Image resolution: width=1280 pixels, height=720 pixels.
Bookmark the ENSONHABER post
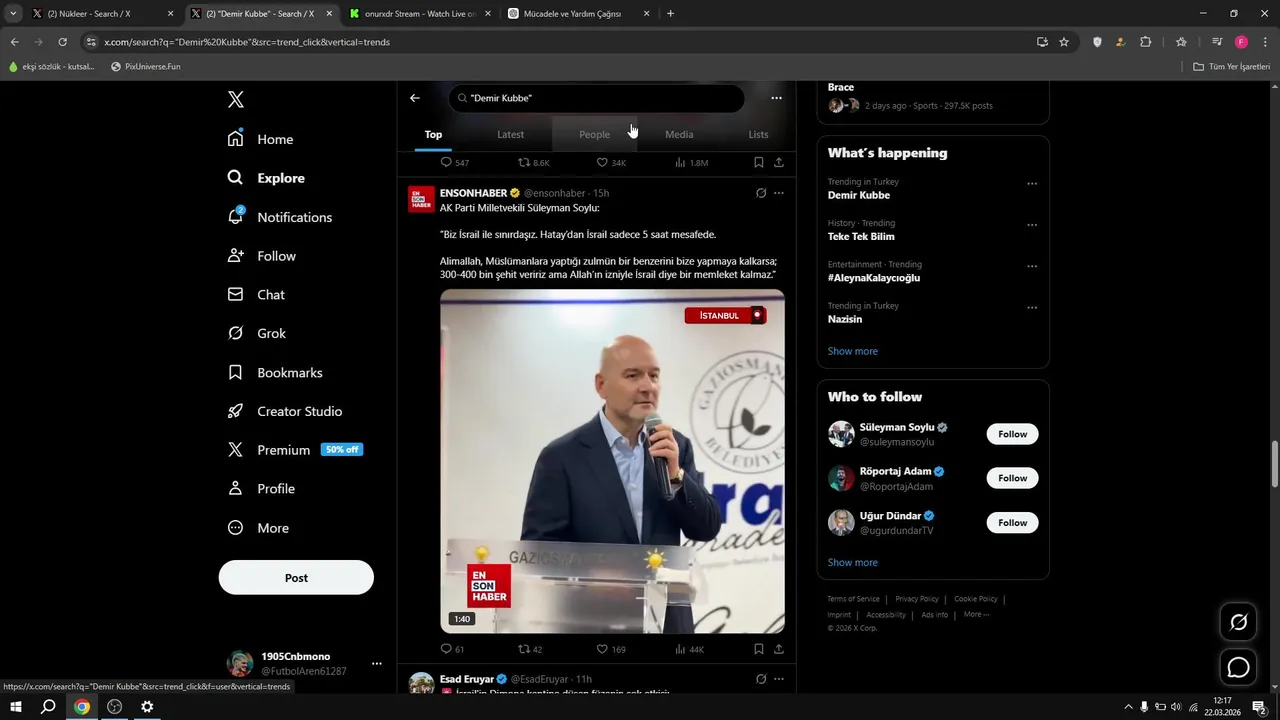pyautogui.click(x=759, y=649)
